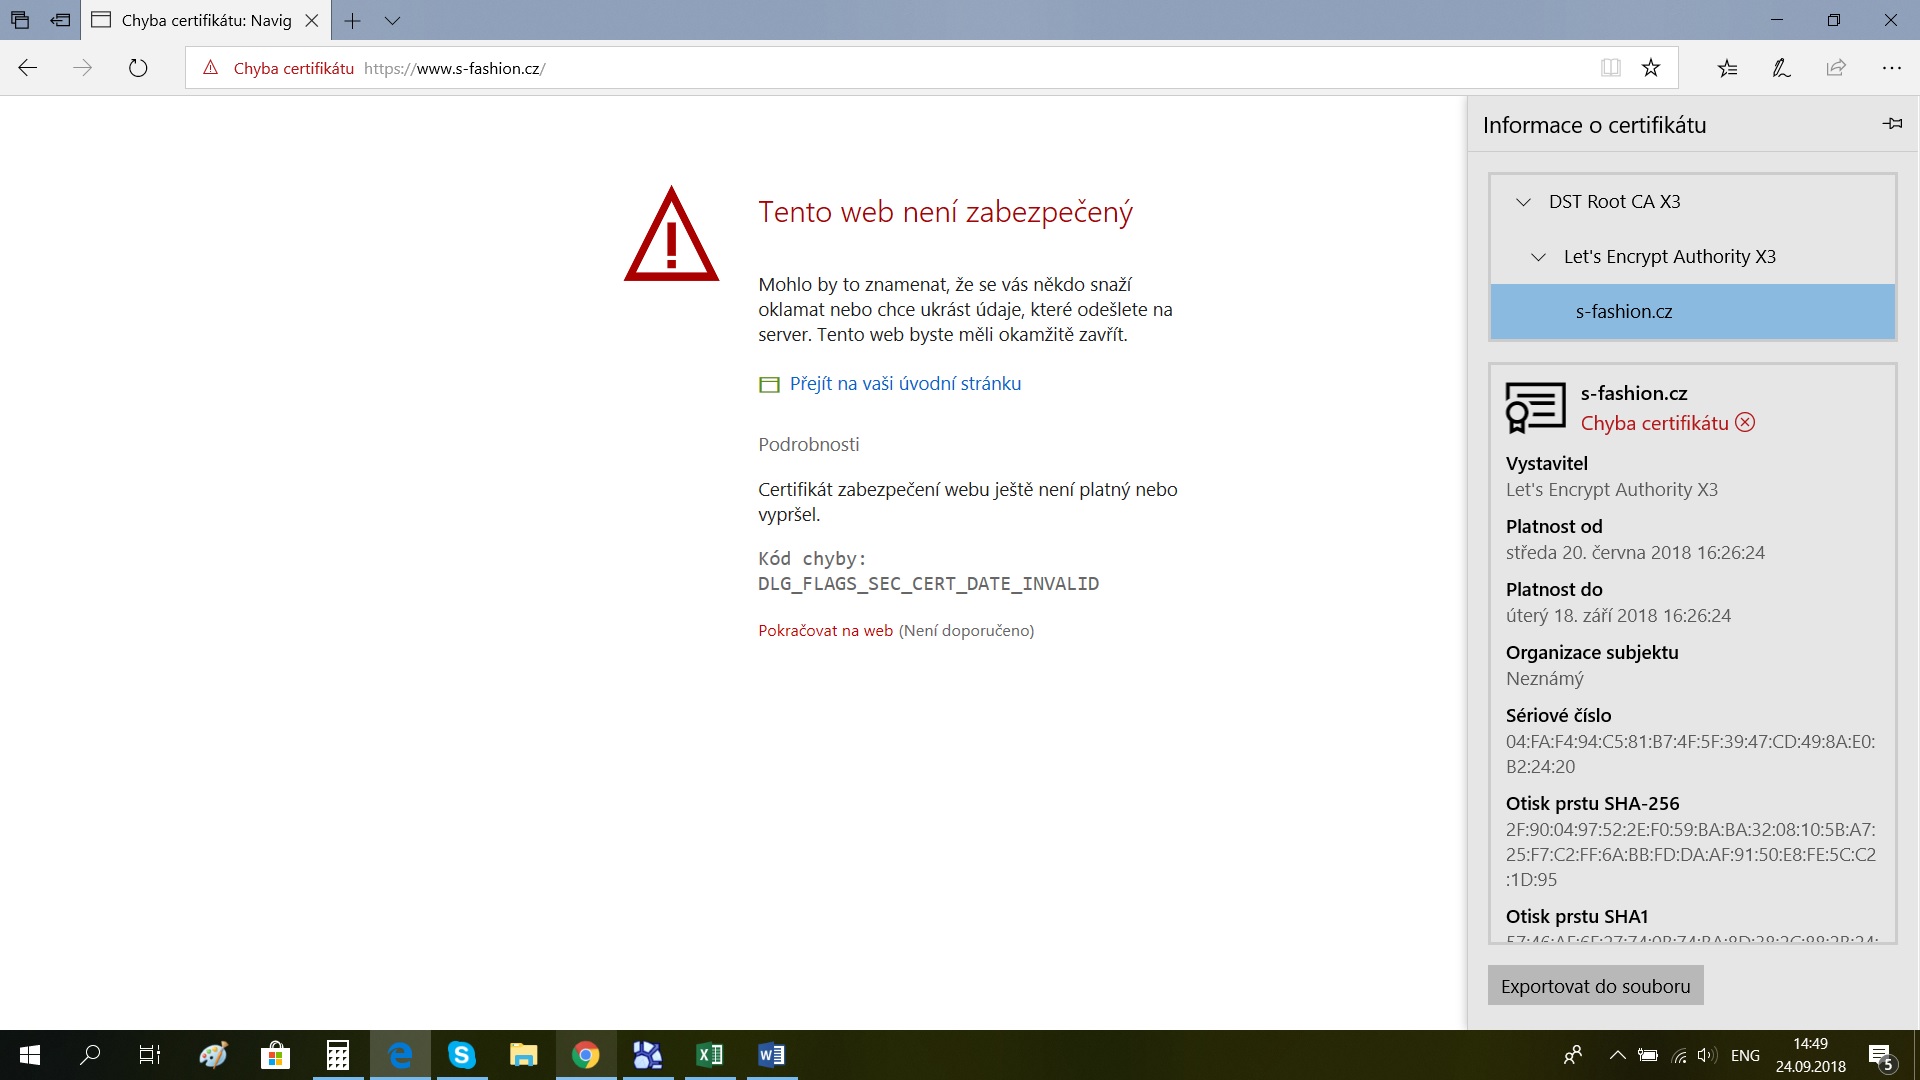
Task: Add page to favorites with star
Action: pyautogui.click(x=1651, y=68)
